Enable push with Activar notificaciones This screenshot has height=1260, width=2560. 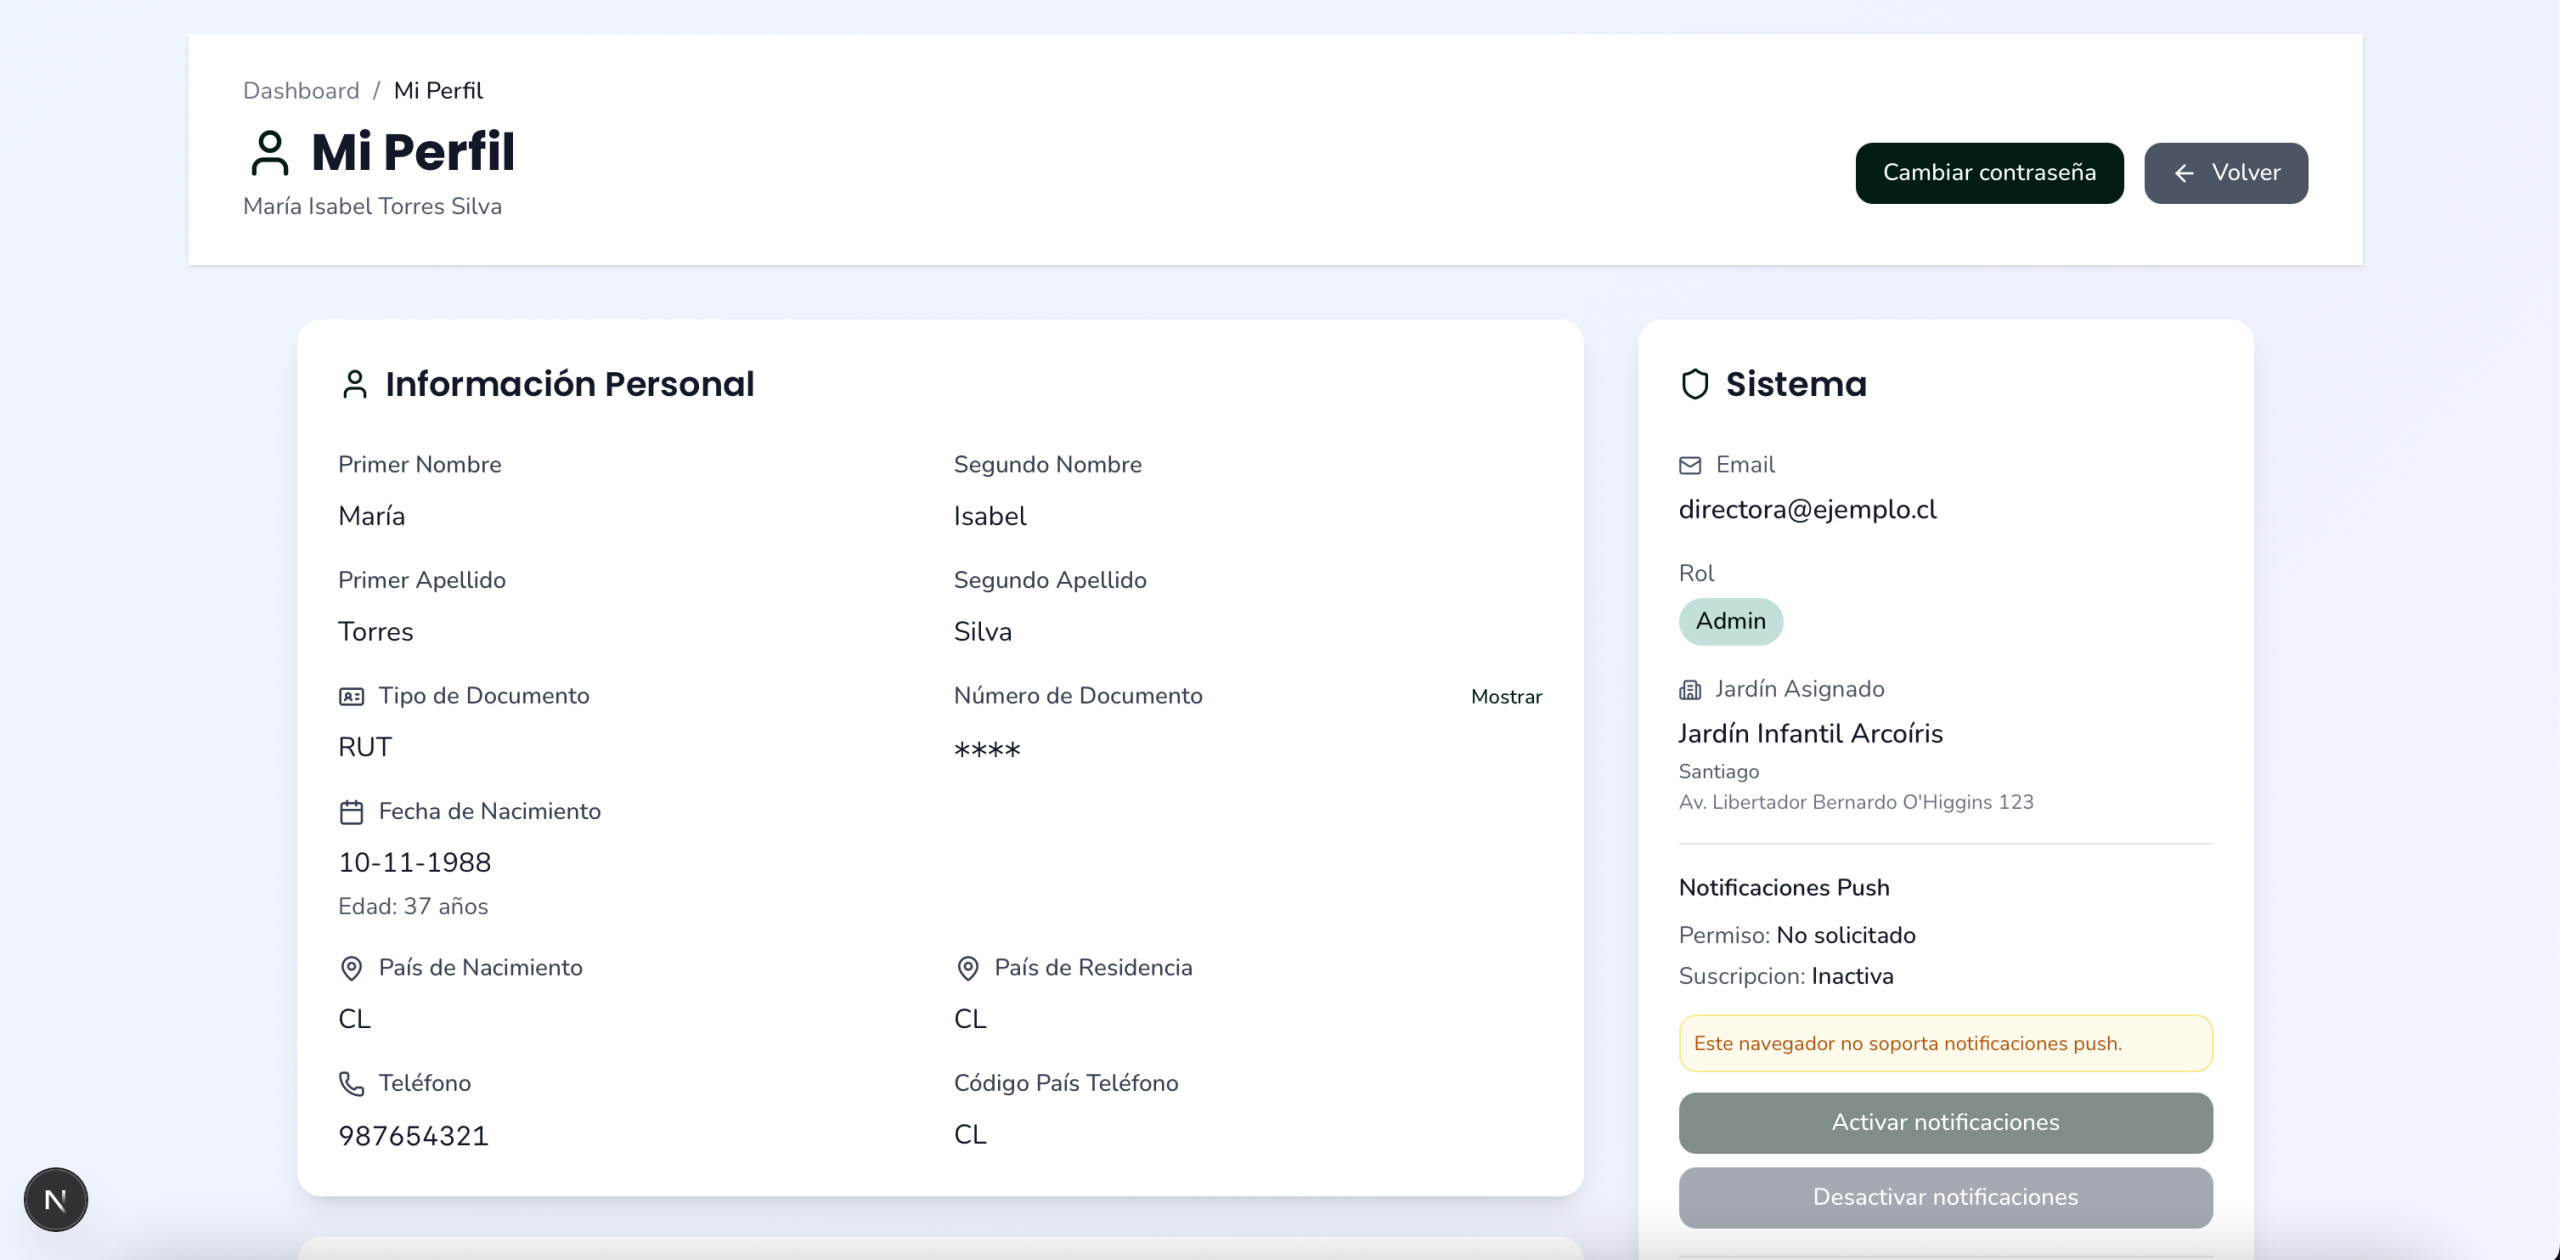1946,1123
